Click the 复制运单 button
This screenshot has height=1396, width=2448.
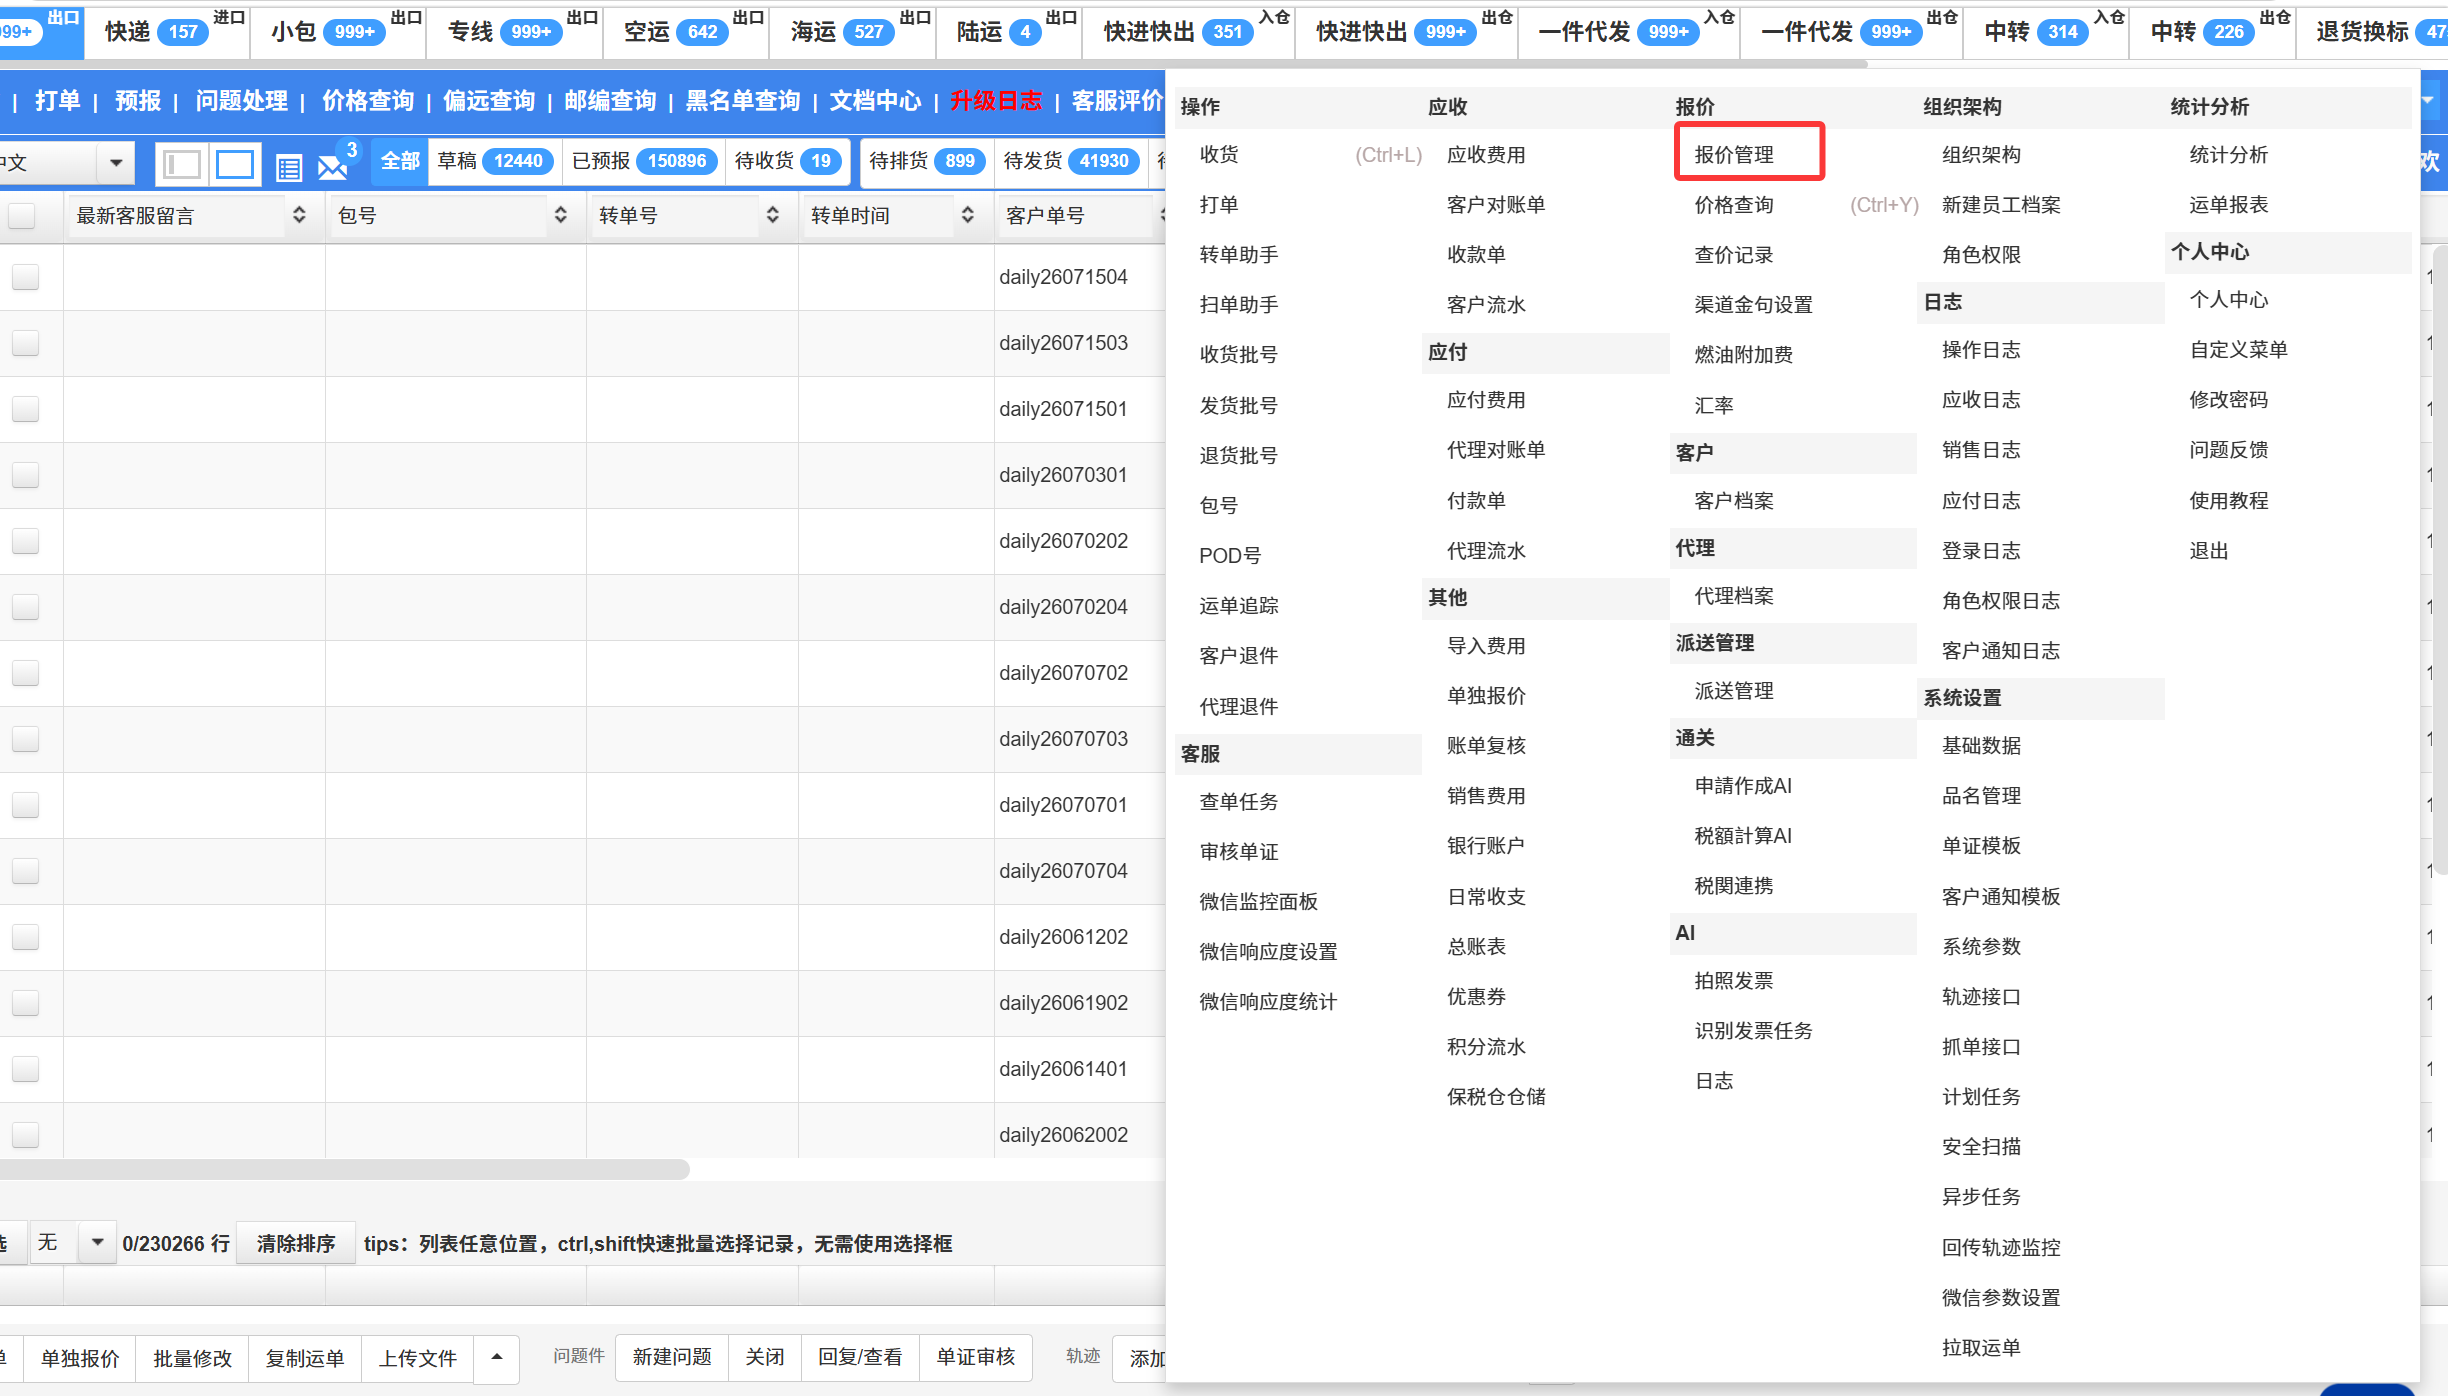point(305,1358)
